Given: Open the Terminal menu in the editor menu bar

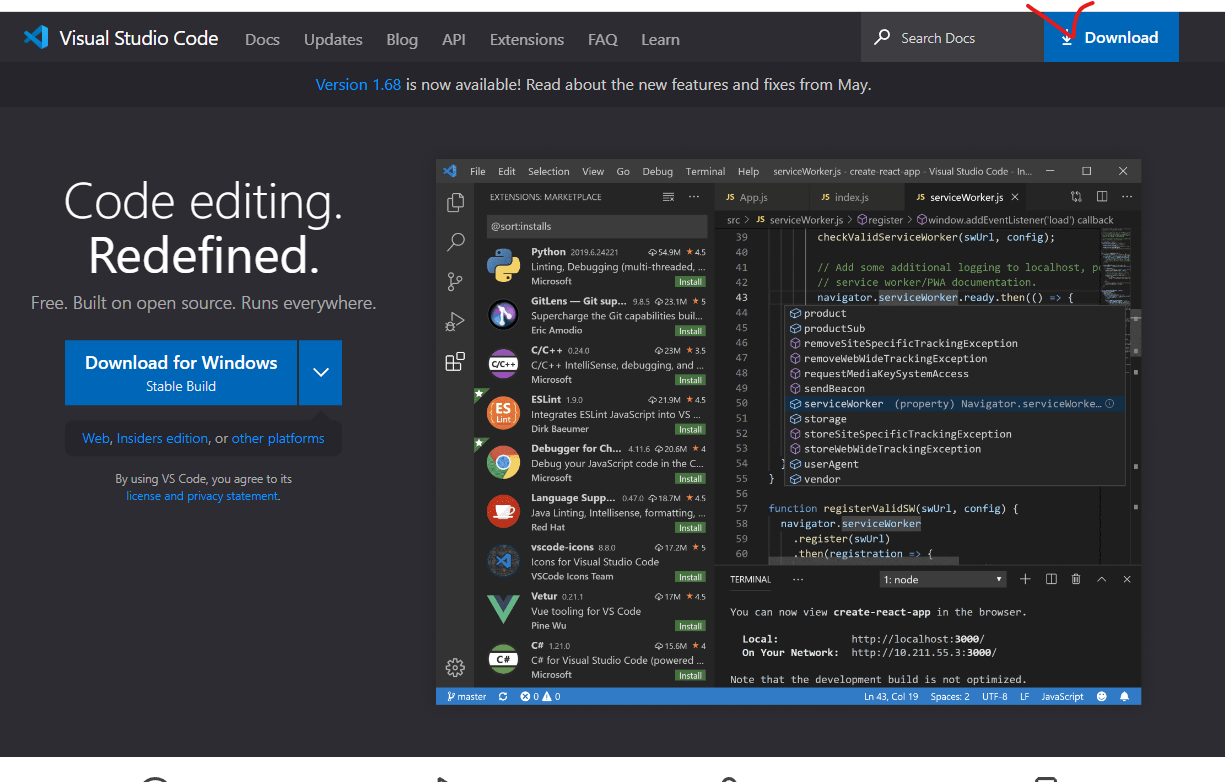Looking at the screenshot, I should 705,171.
